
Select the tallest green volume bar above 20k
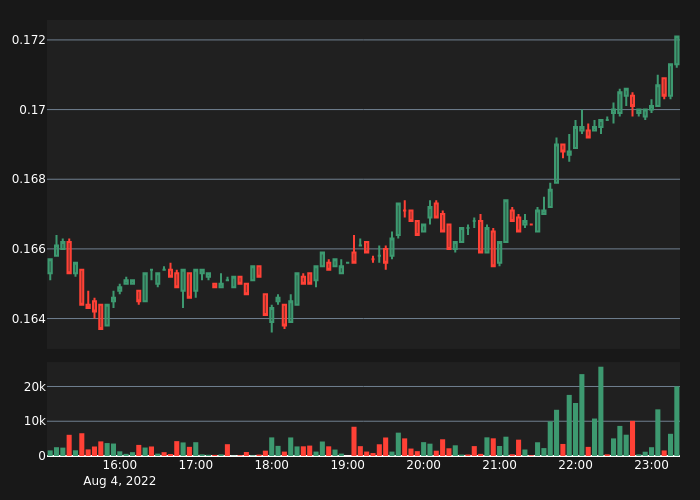601,411
